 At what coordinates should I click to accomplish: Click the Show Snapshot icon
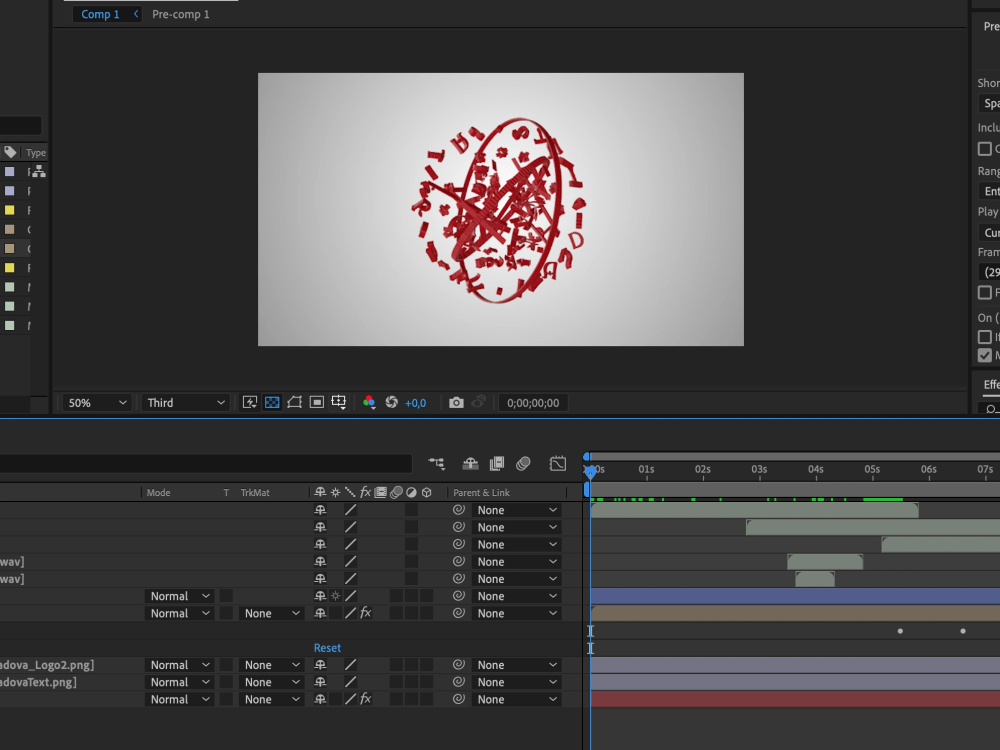[478, 402]
